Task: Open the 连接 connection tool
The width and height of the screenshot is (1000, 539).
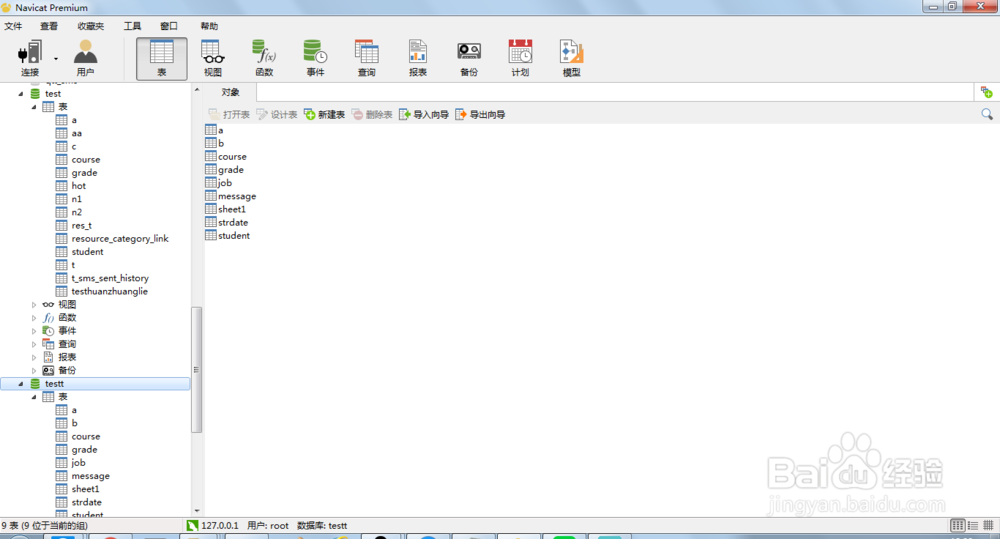Action: click(29, 58)
